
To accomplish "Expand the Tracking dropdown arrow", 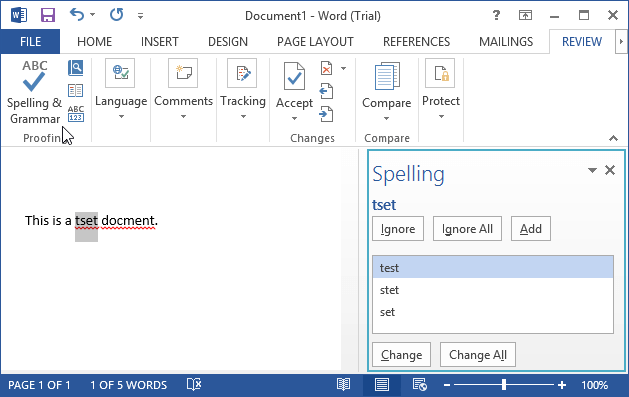I will pos(243,117).
